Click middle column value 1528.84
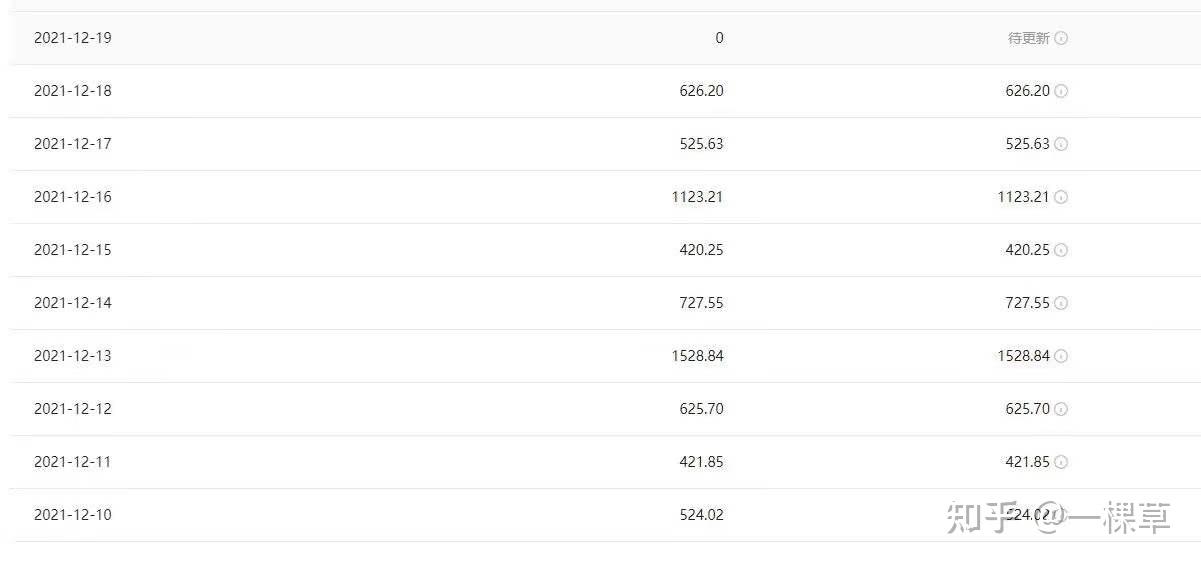 (x=698, y=356)
